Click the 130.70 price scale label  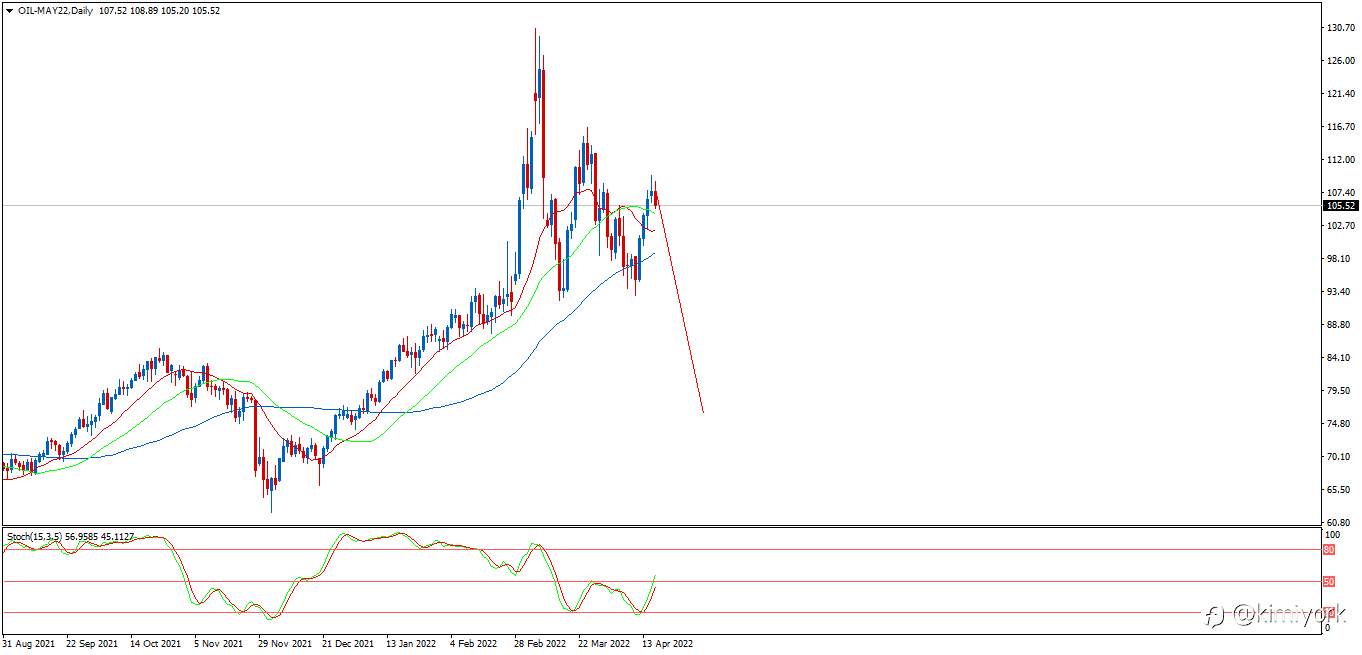[x=1340, y=28]
